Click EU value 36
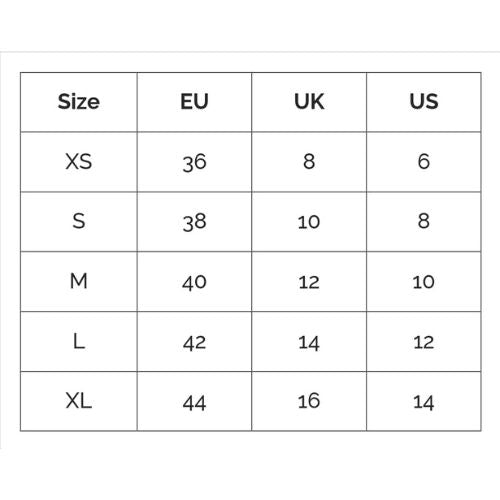The image size is (500, 500). tap(194, 163)
